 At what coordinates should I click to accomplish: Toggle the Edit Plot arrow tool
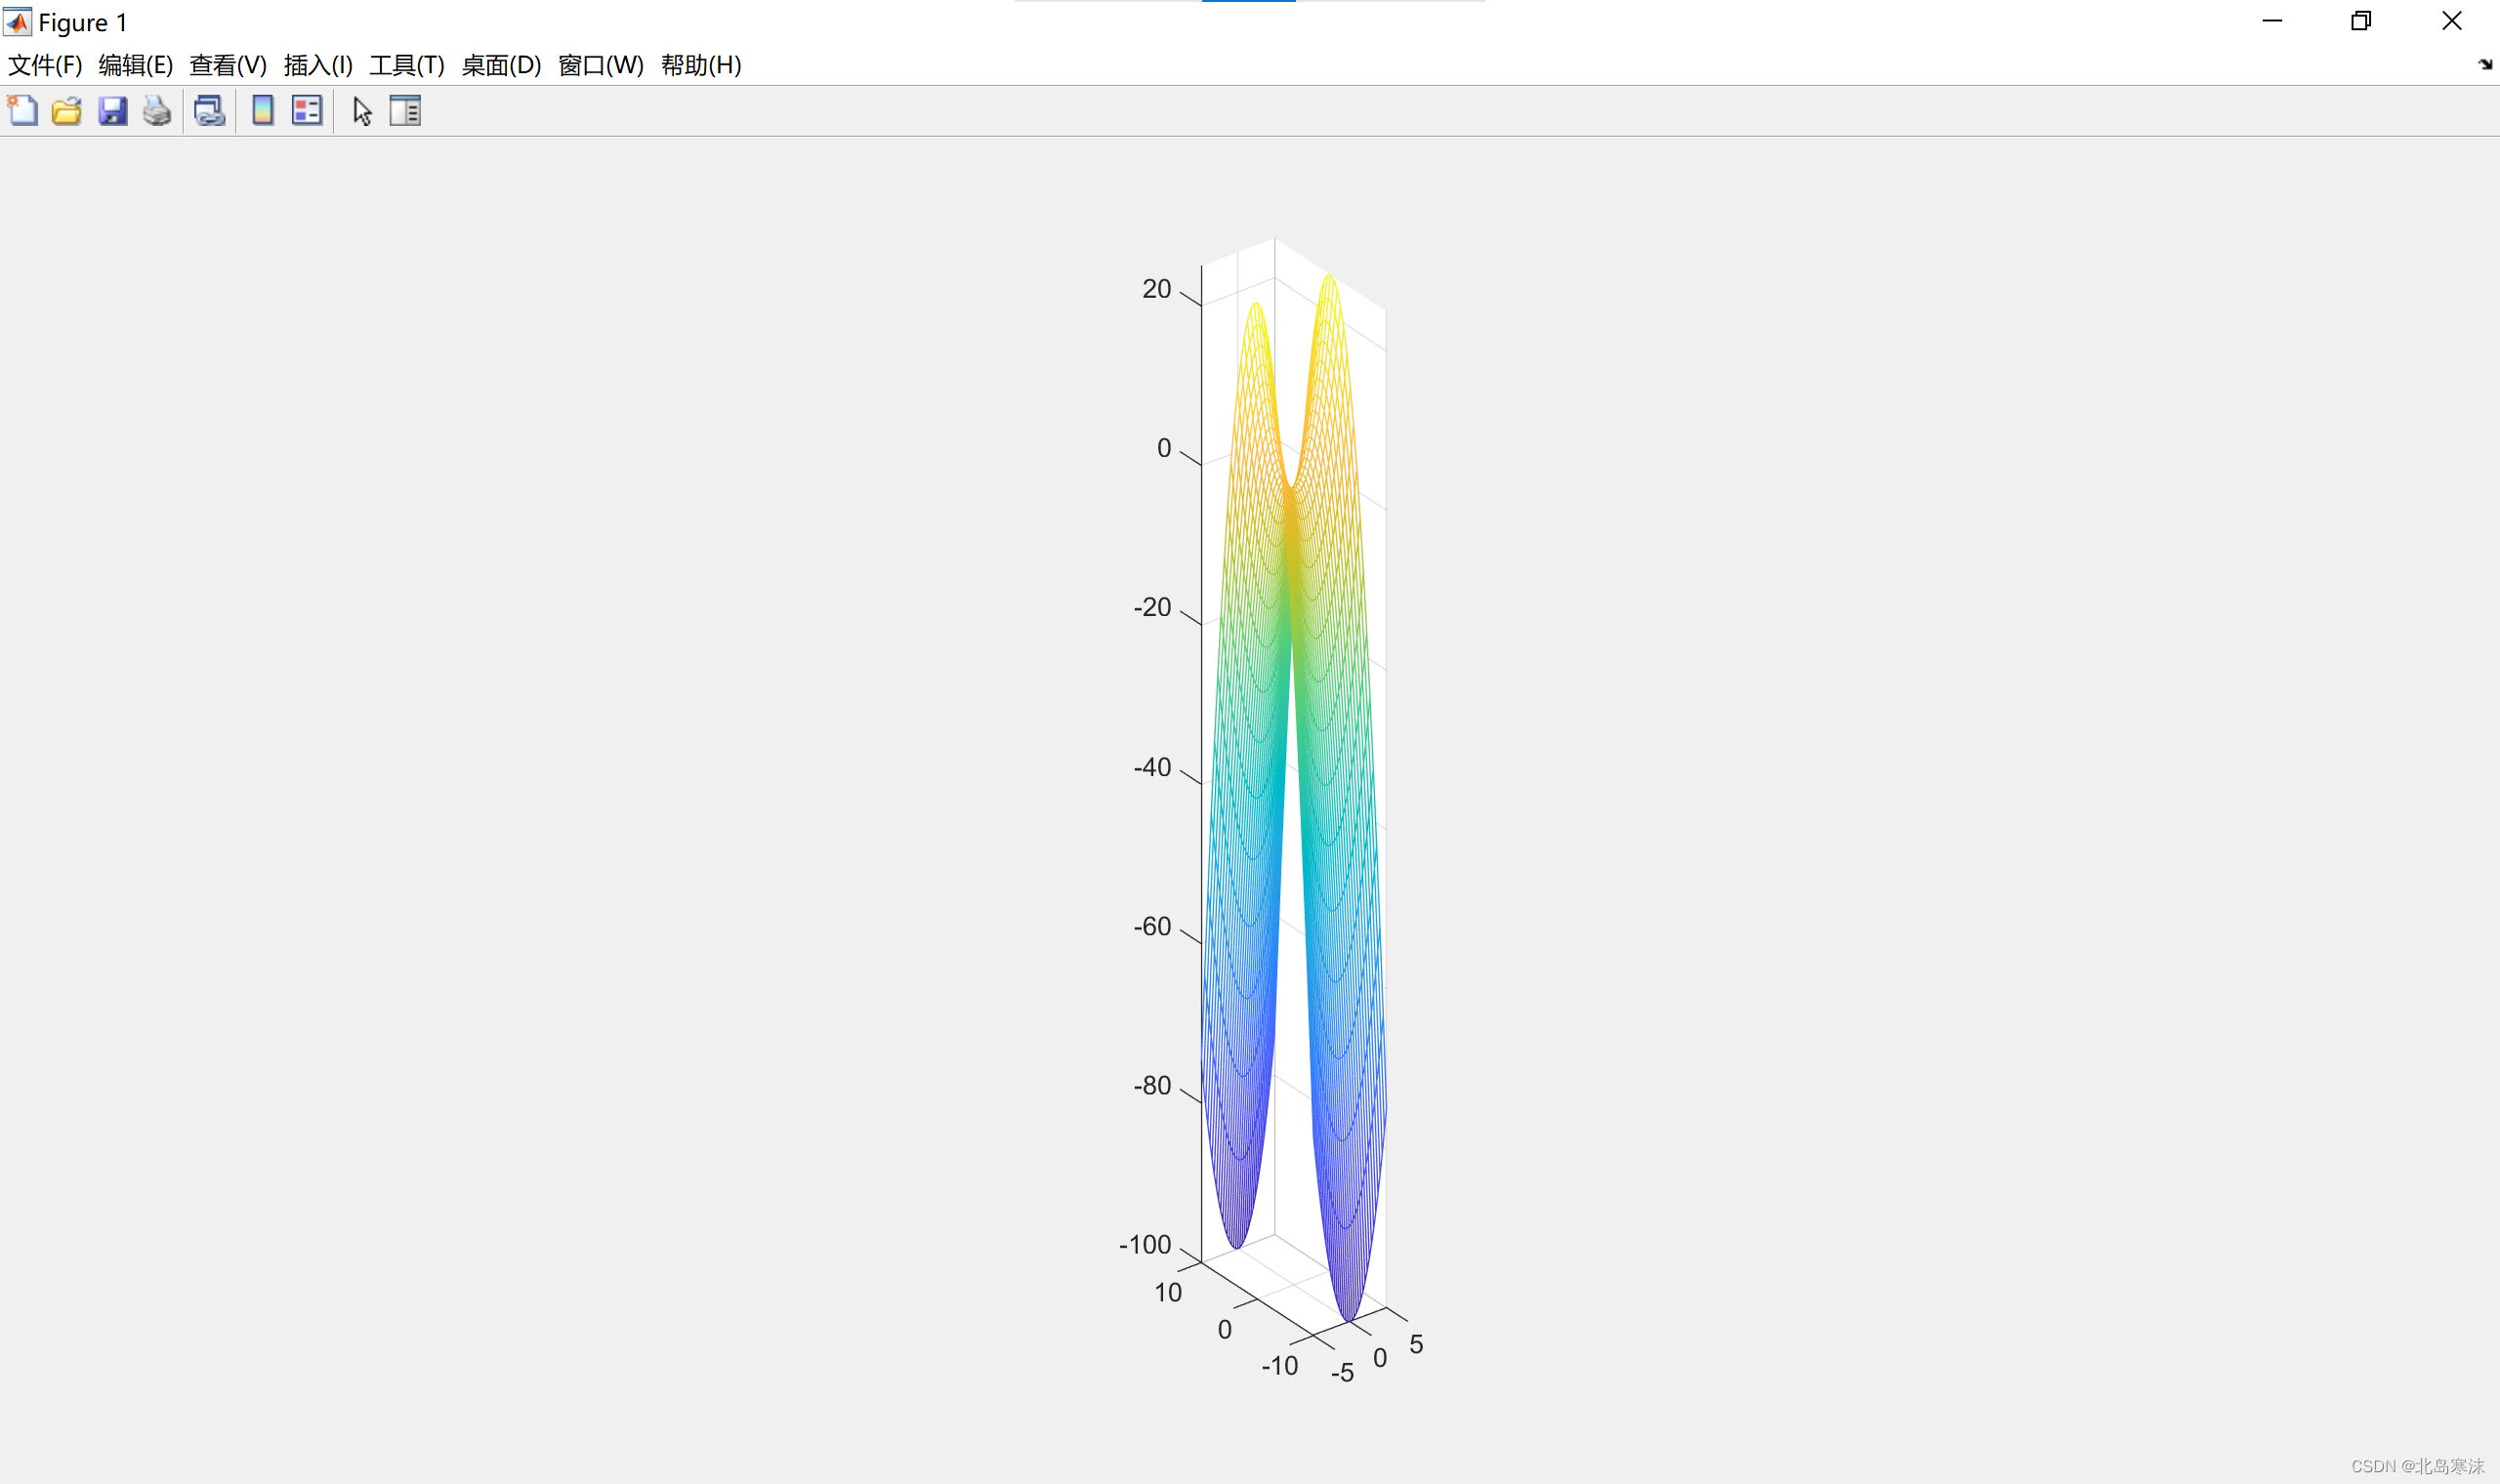tap(362, 110)
